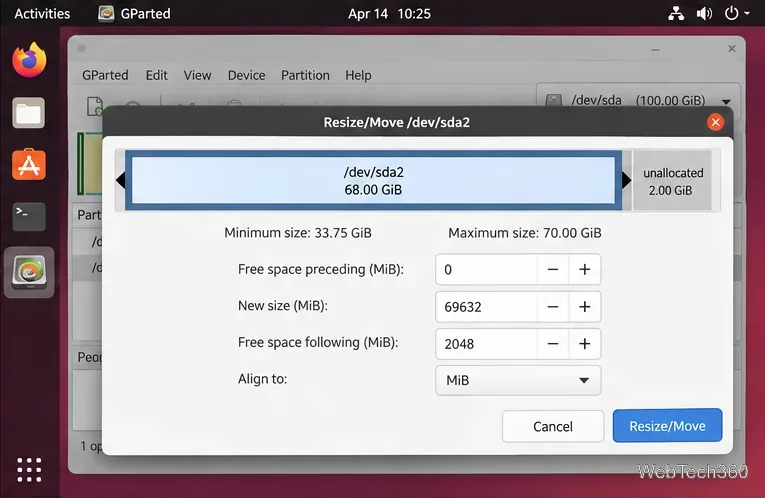
Task: Open the Edit menu
Action: [157, 75]
